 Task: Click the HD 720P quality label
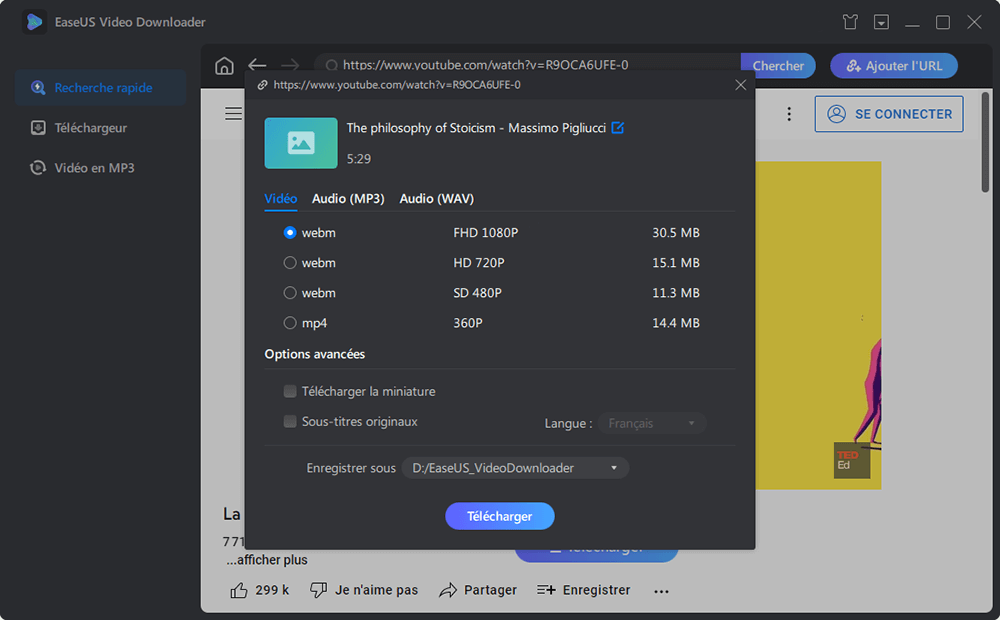point(478,263)
